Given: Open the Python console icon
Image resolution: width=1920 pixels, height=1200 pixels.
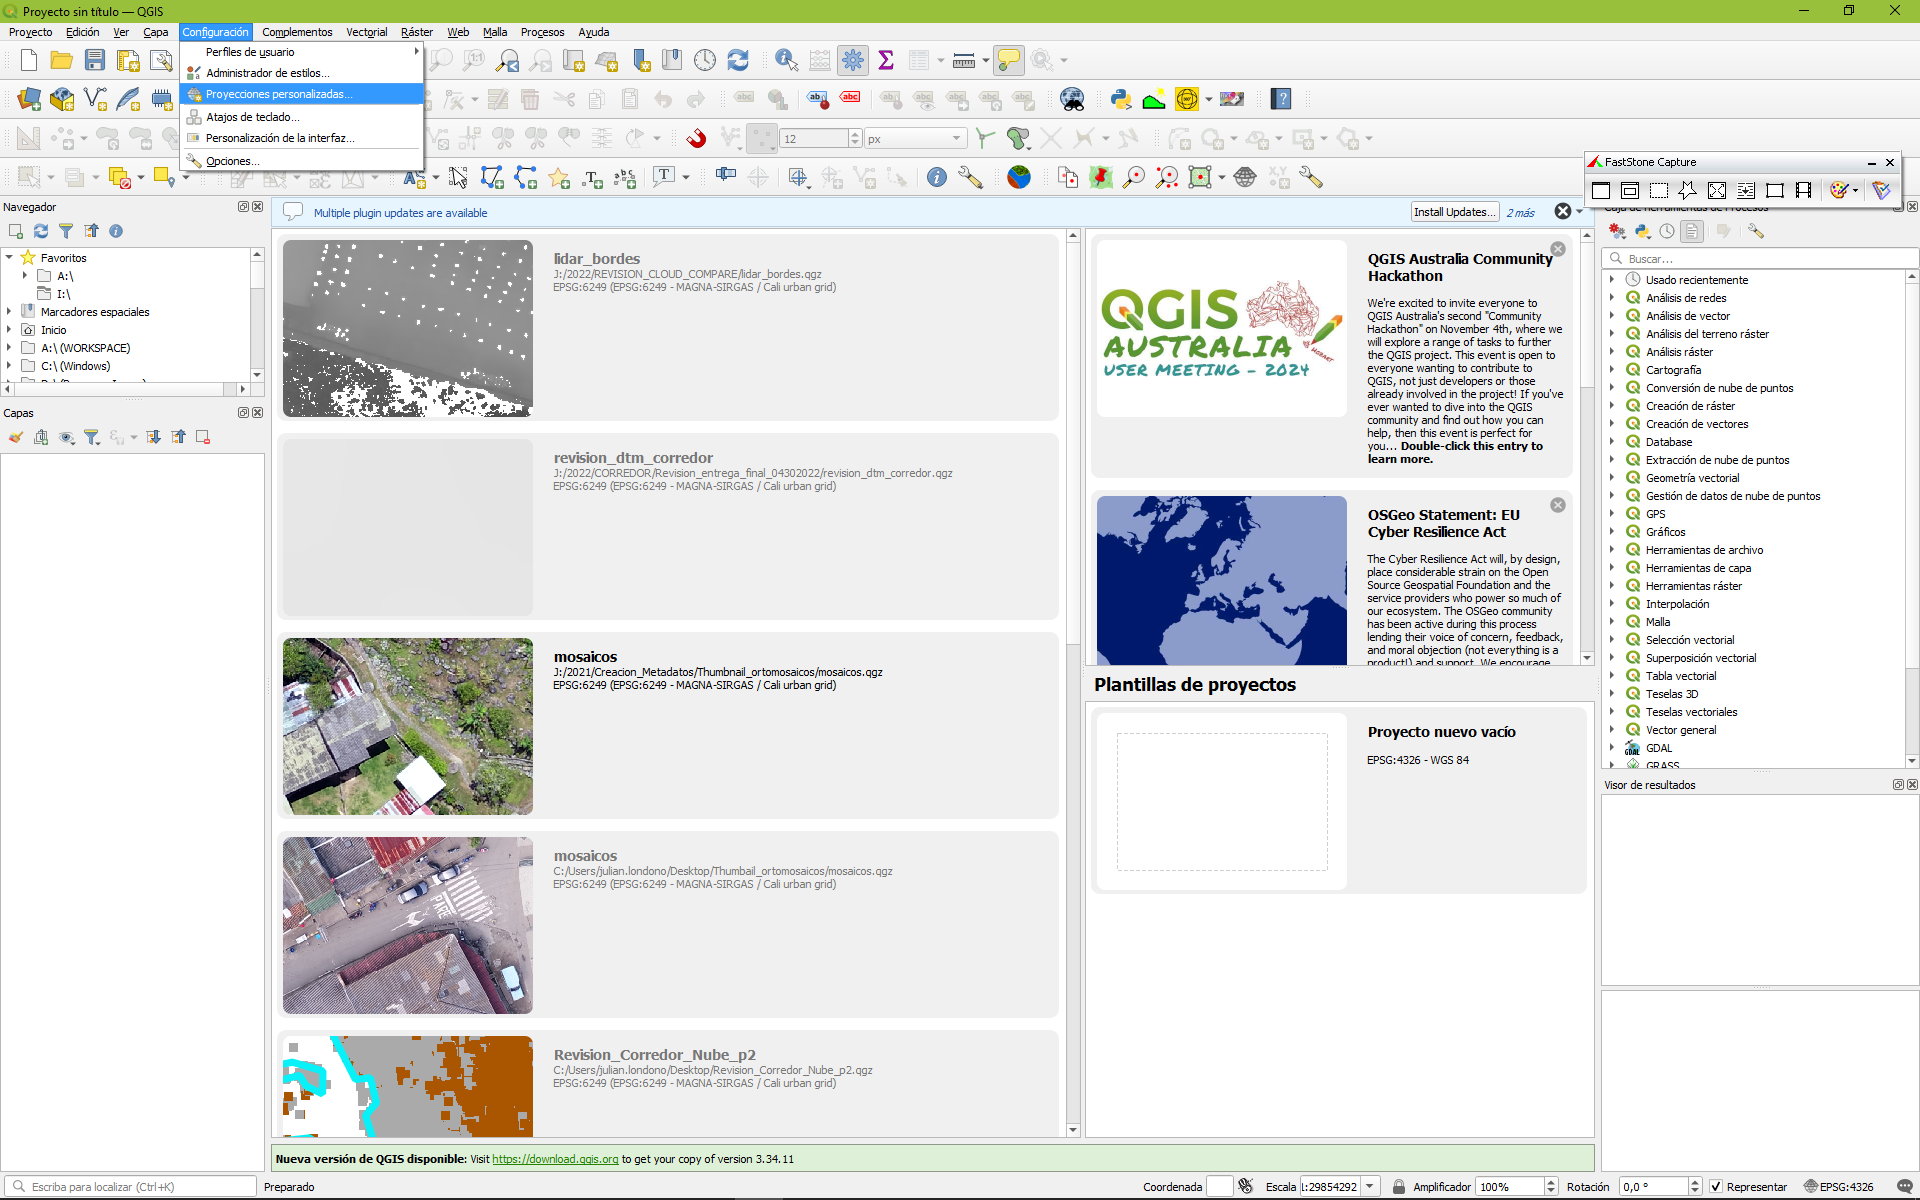Looking at the screenshot, I should click(1120, 99).
